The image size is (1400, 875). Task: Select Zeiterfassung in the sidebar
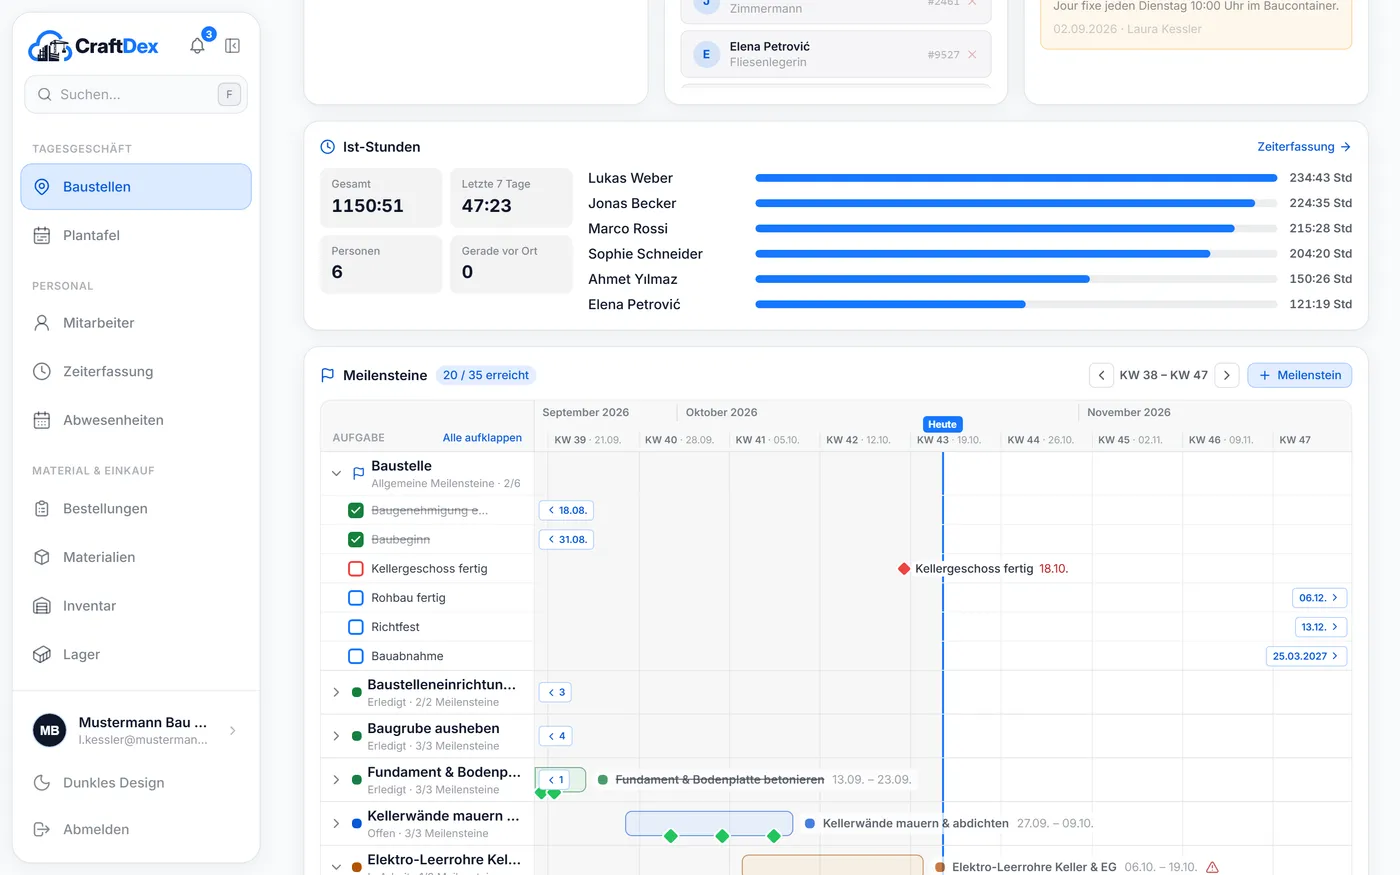pyautogui.click(x=136, y=372)
